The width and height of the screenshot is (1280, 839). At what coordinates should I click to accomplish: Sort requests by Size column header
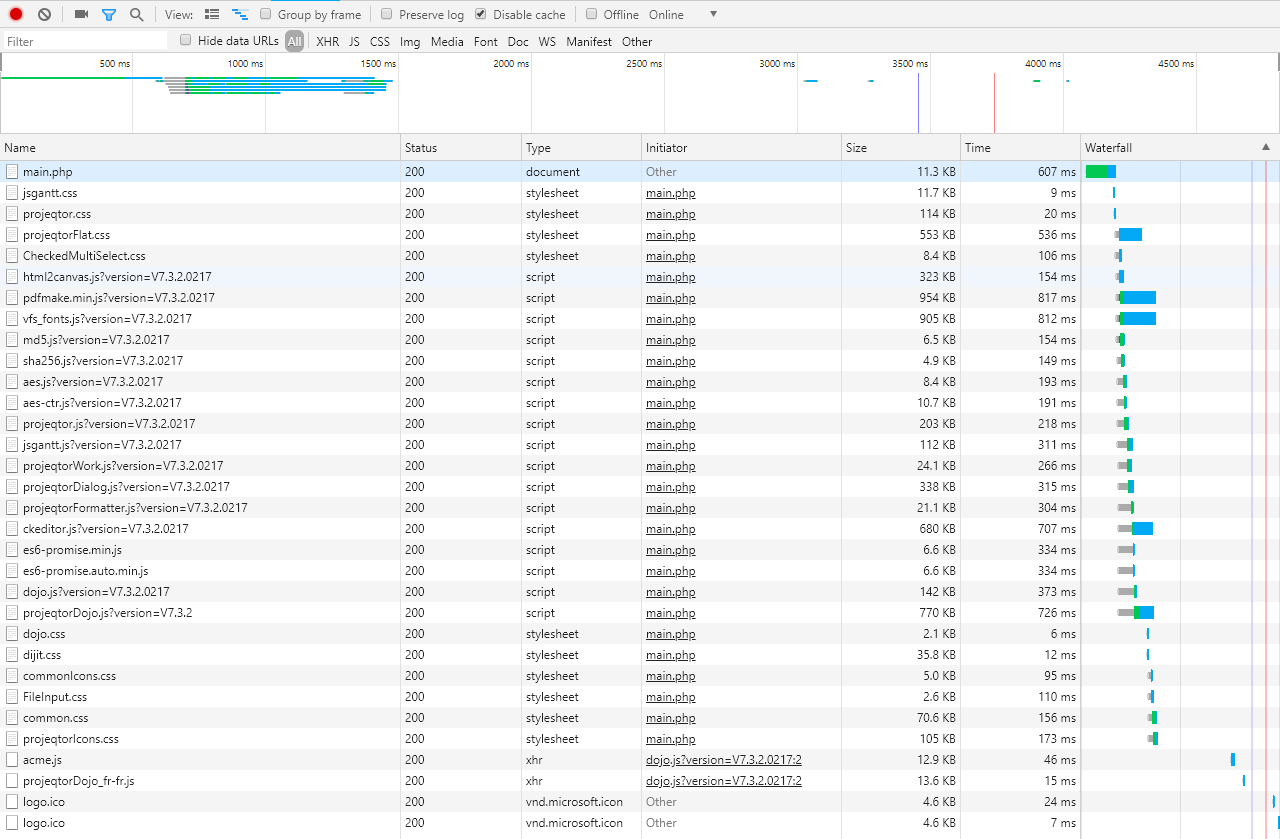(900, 148)
